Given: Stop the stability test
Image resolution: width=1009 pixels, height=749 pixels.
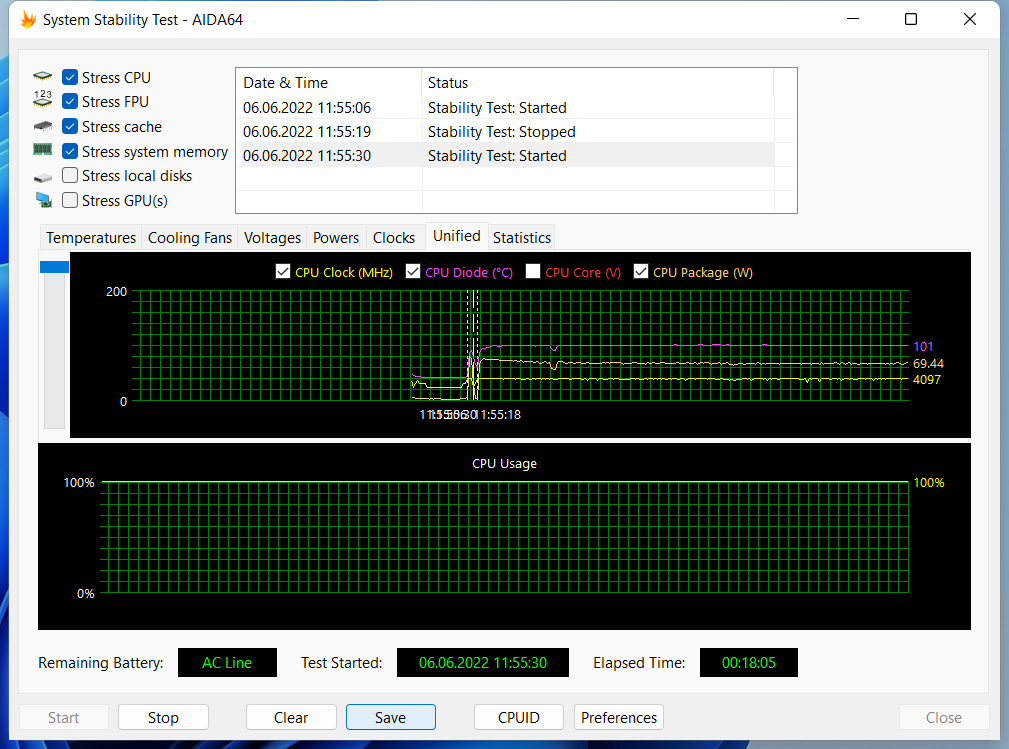Looking at the screenshot, I should click(163, 717).
